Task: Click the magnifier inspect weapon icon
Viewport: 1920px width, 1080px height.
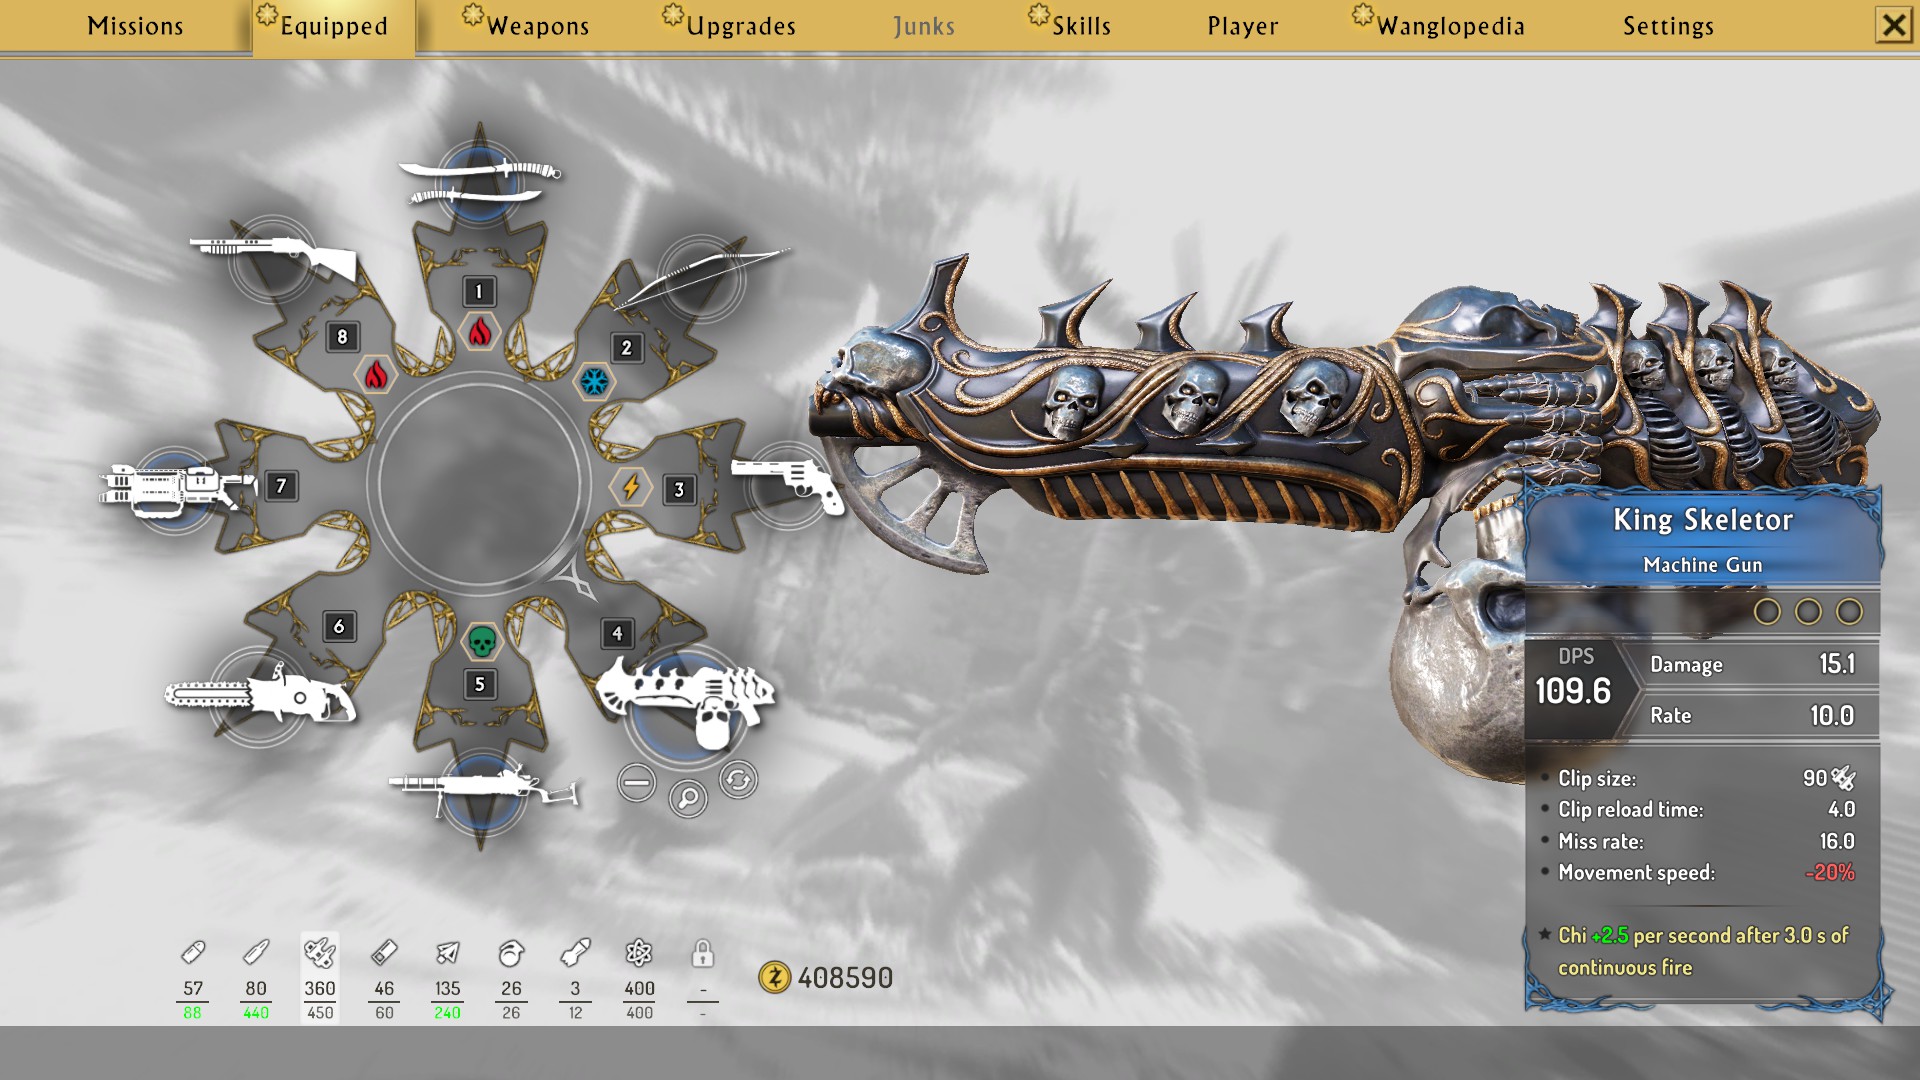Action: pos(688,798)
